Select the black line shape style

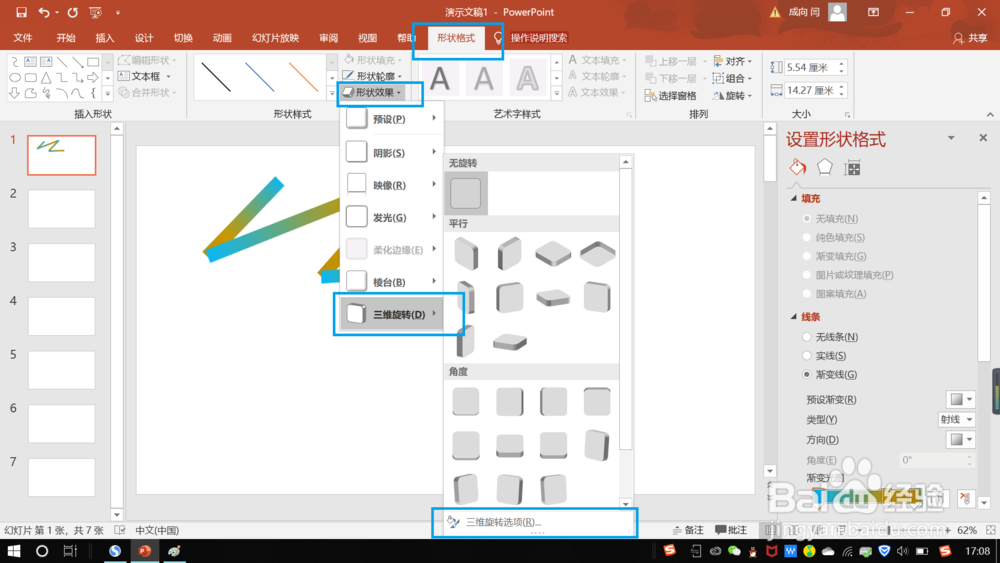(x=216, y=77)
